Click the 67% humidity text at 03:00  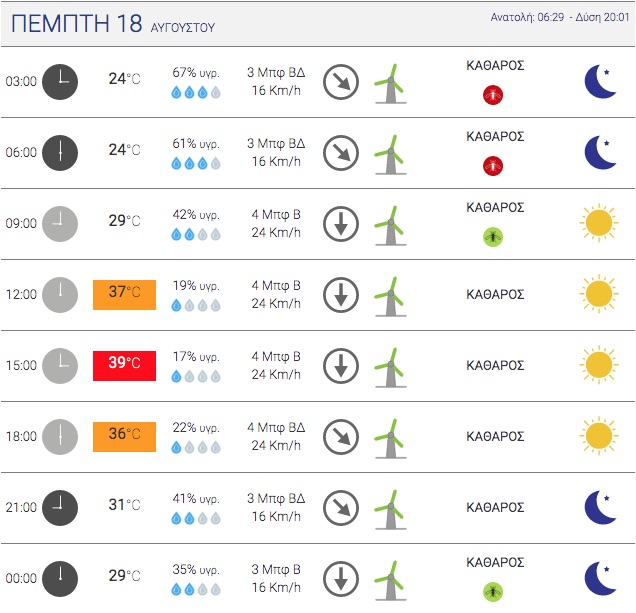(196, 73)
